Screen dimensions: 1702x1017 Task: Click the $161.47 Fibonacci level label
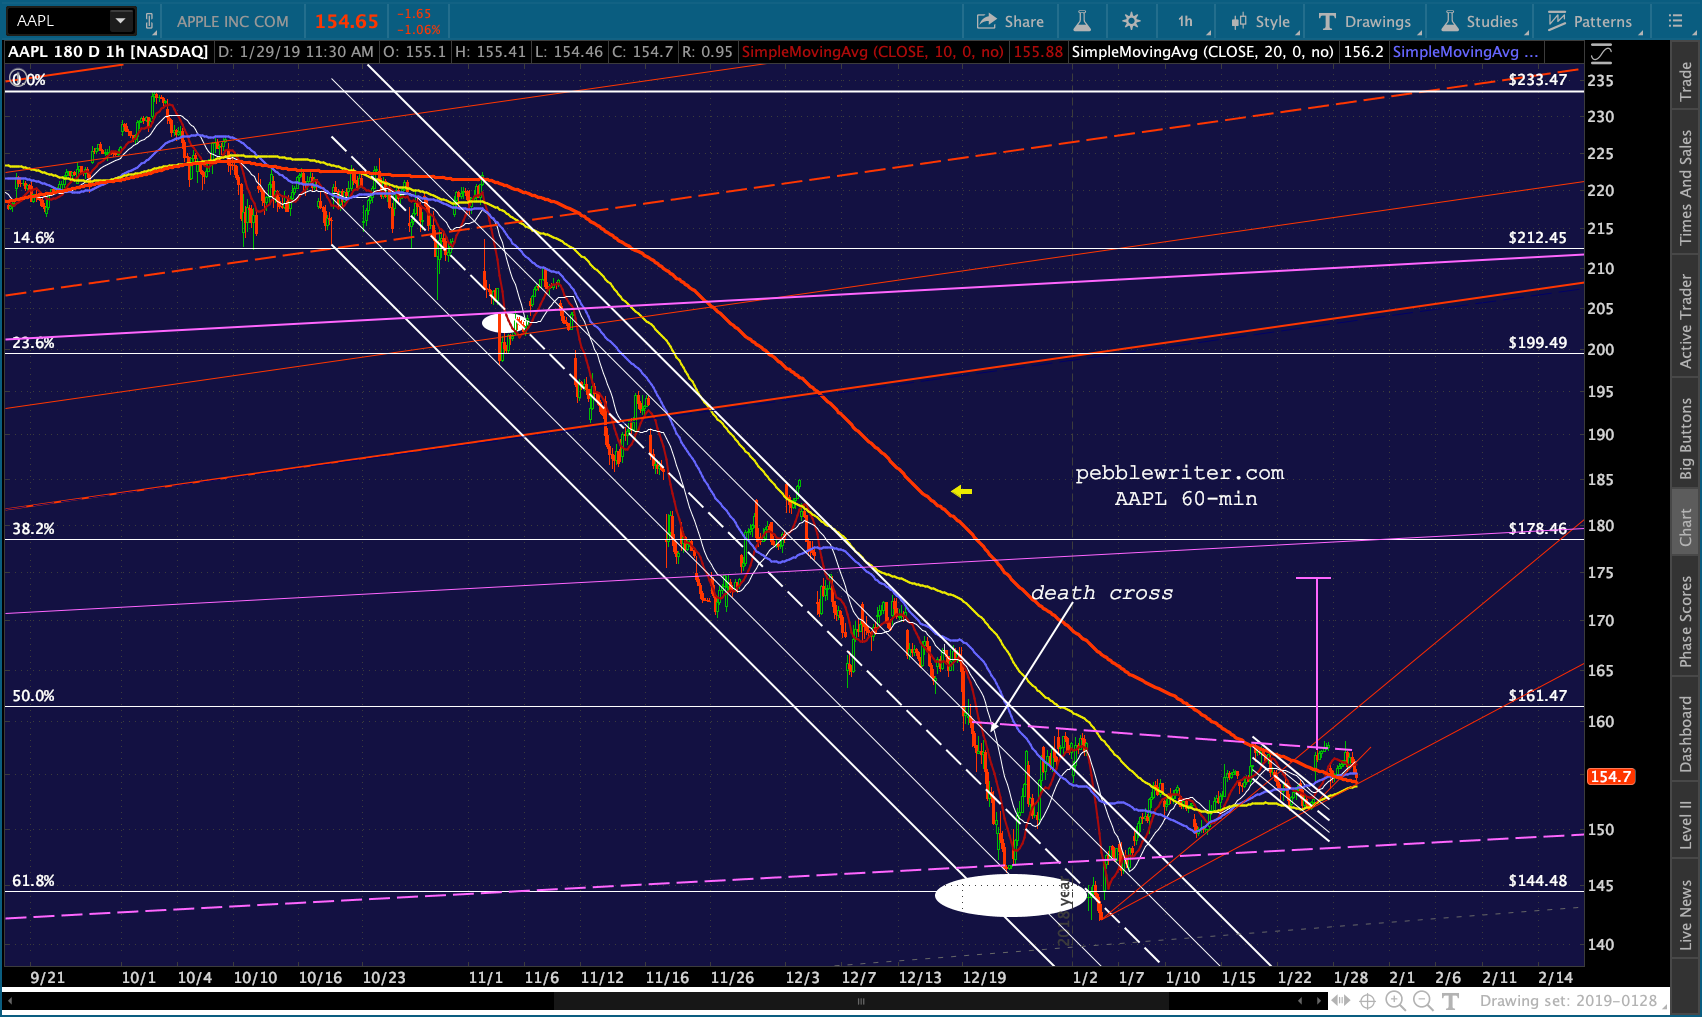tap(1537, 696)
